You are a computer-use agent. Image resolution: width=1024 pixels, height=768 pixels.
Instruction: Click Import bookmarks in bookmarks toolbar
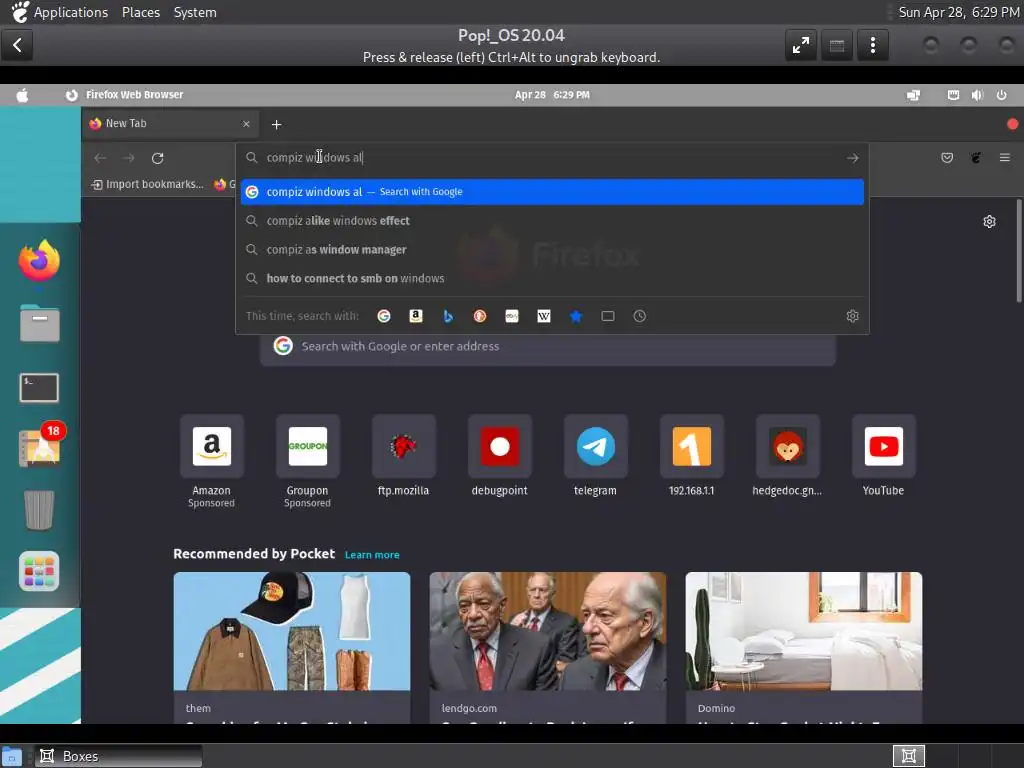click(x=148, y=185)
